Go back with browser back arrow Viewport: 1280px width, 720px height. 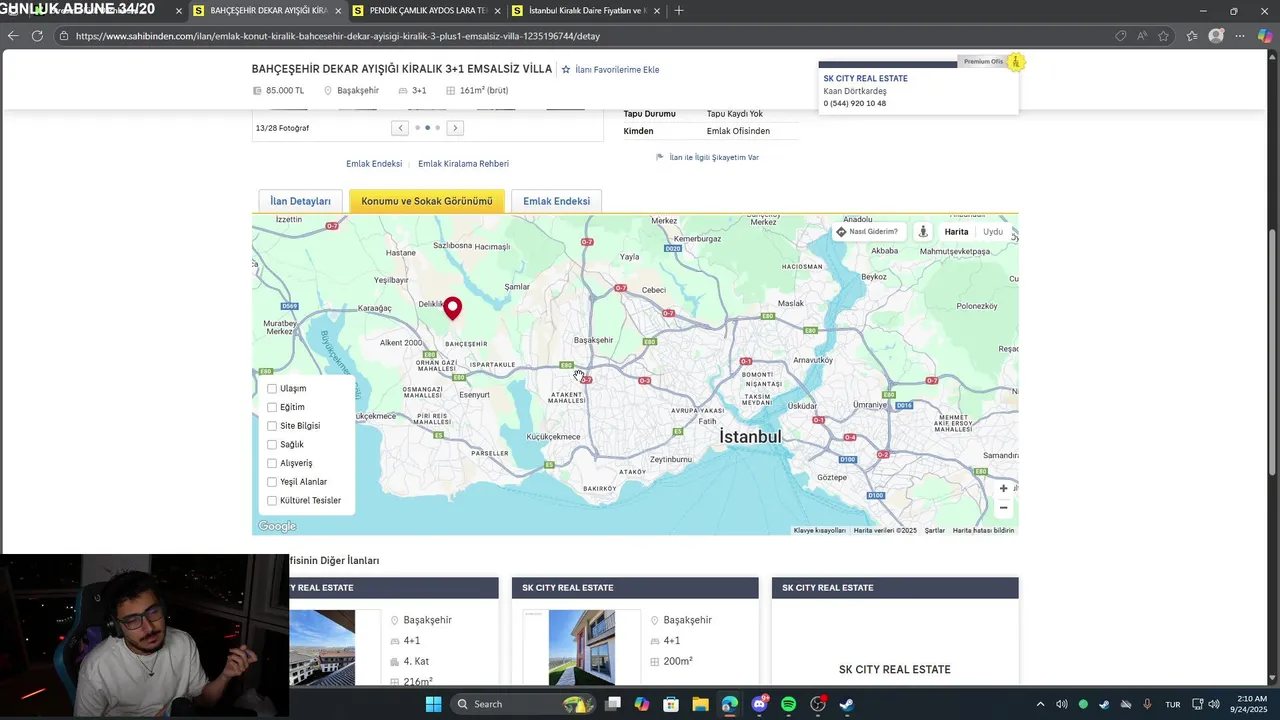click(x=12, y=36)
